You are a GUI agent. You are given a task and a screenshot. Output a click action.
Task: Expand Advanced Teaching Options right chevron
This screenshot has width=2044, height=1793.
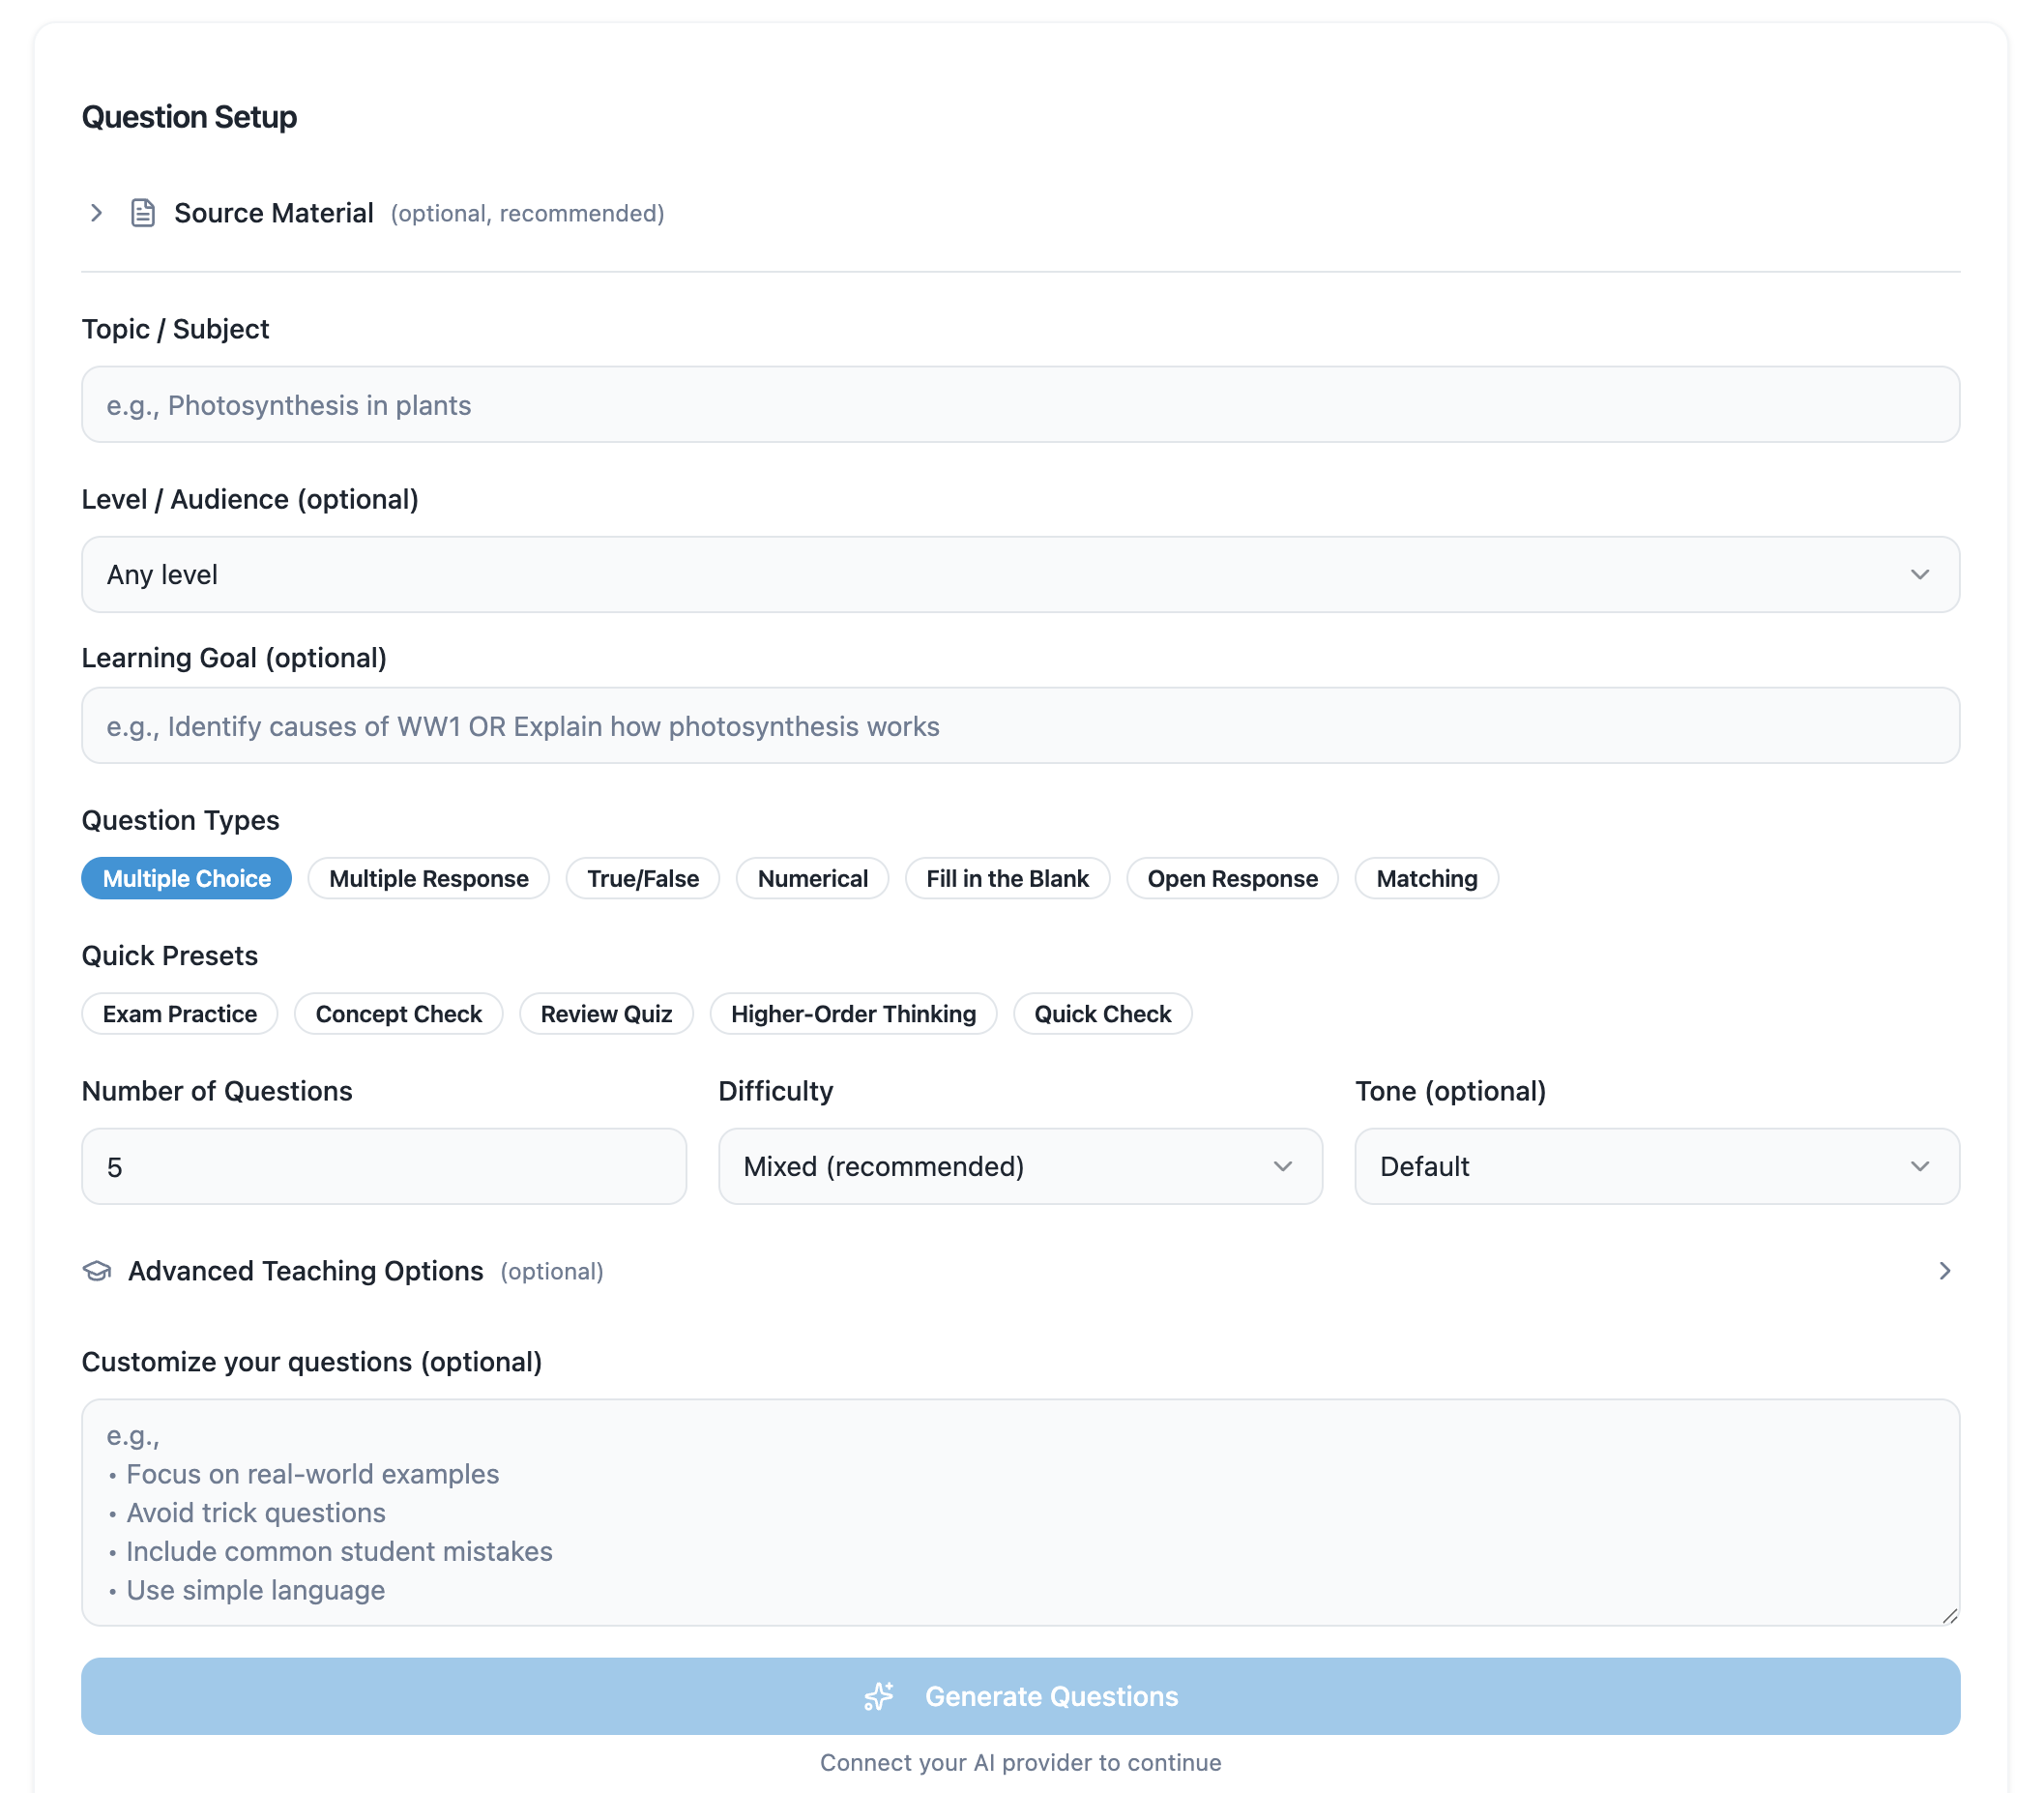click(x=1944, y=1271)
